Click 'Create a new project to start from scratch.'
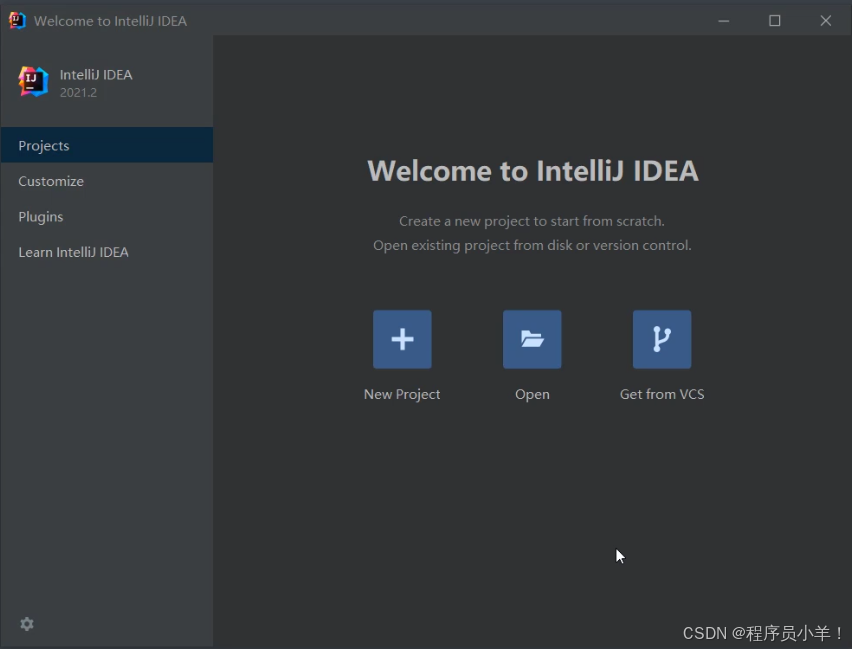The image size is (852, 649). pos(532,221)
